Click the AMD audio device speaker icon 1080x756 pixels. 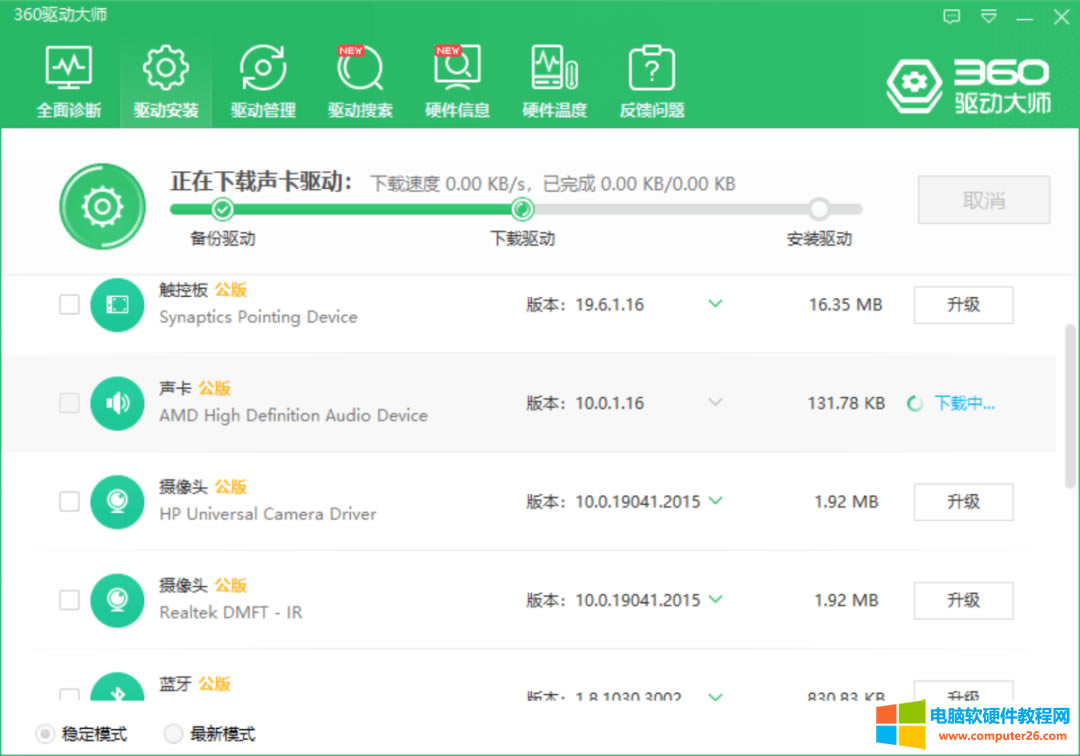point(117,403)
